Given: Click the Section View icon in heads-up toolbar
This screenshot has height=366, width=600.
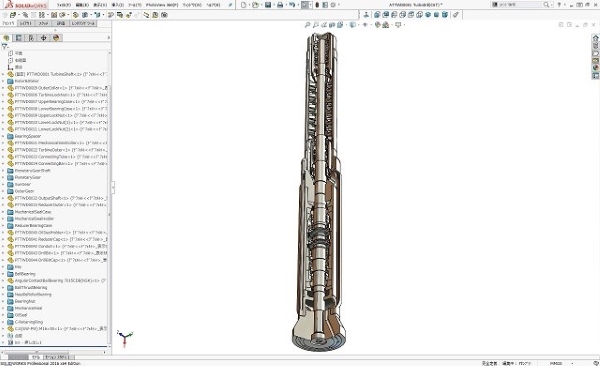Looking at the screenshot, I should click(332, 25).
